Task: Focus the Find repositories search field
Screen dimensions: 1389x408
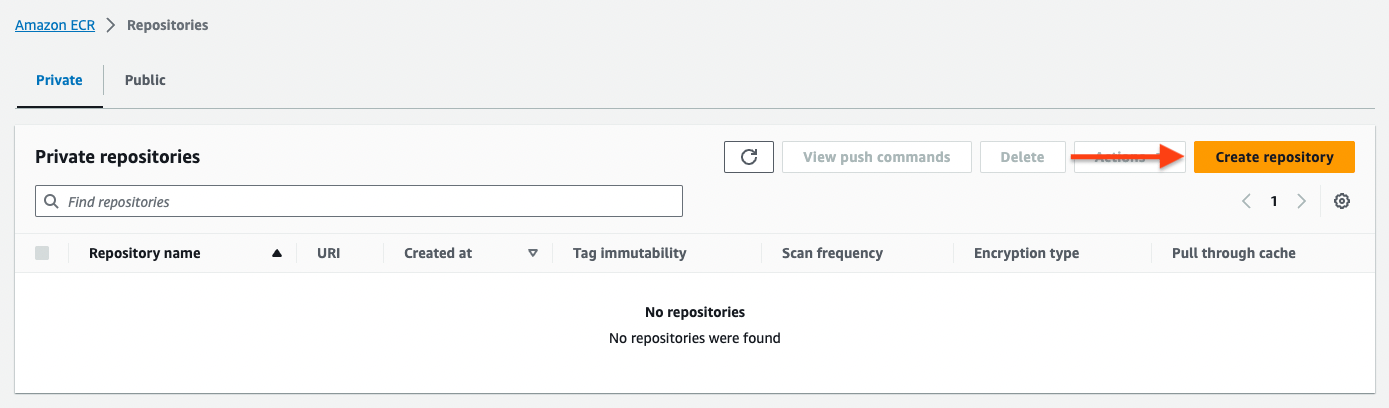Action: [359, 201]
